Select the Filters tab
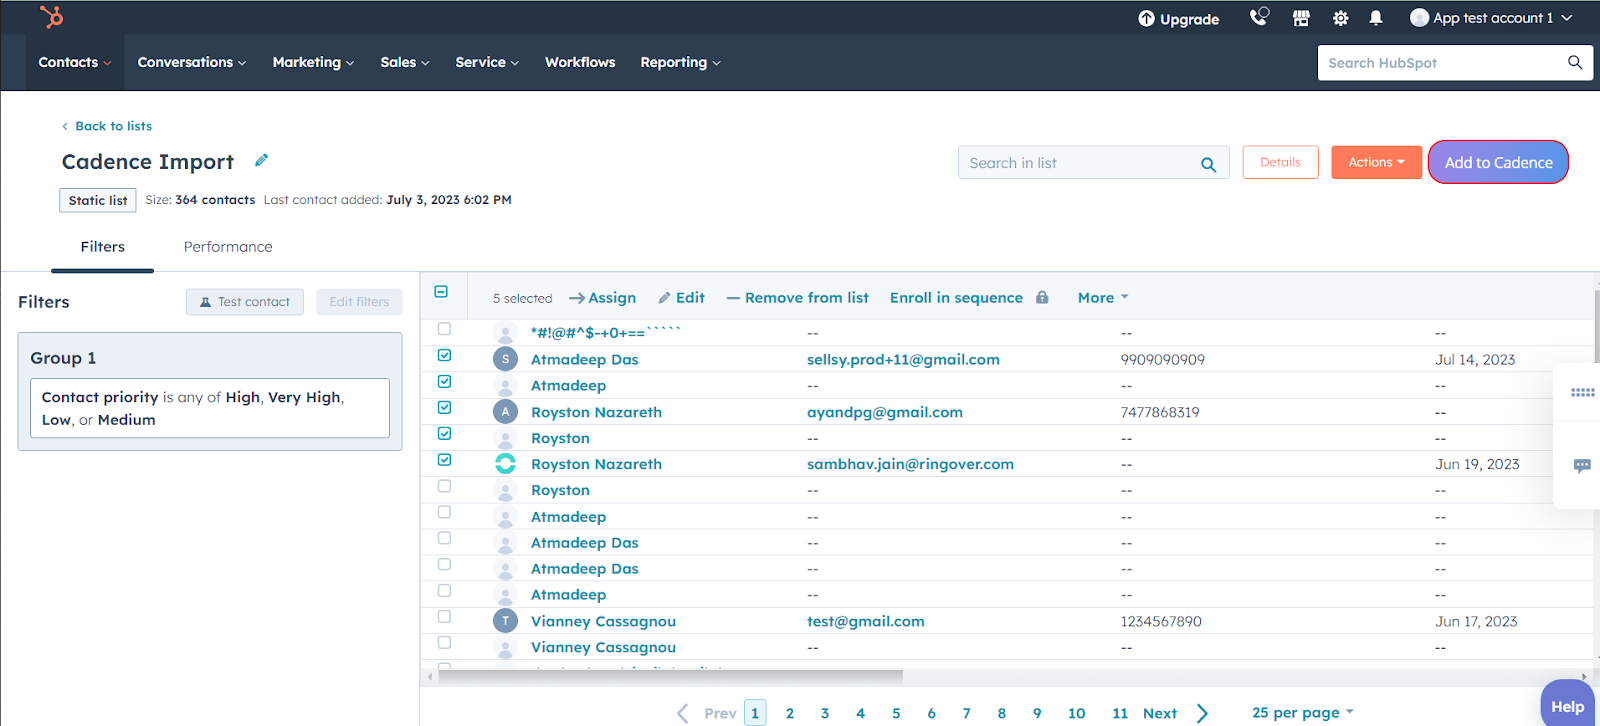1600x726 pixels. (103, 246)
